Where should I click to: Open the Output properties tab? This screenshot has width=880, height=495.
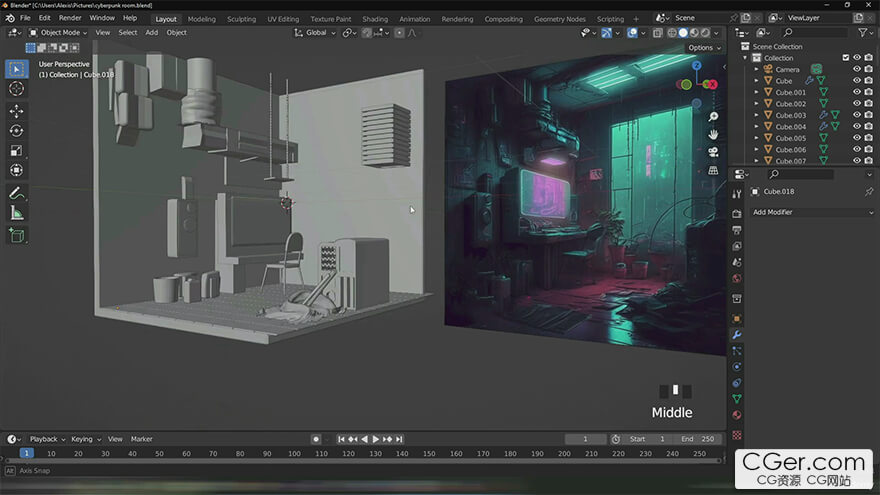point(737,230)
